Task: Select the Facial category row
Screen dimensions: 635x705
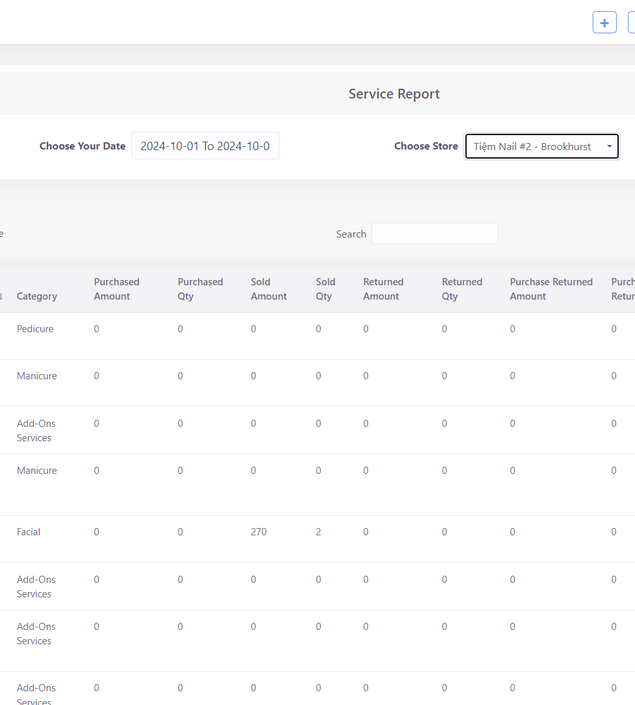Action: pyautogui.click(x=28, y=532)
